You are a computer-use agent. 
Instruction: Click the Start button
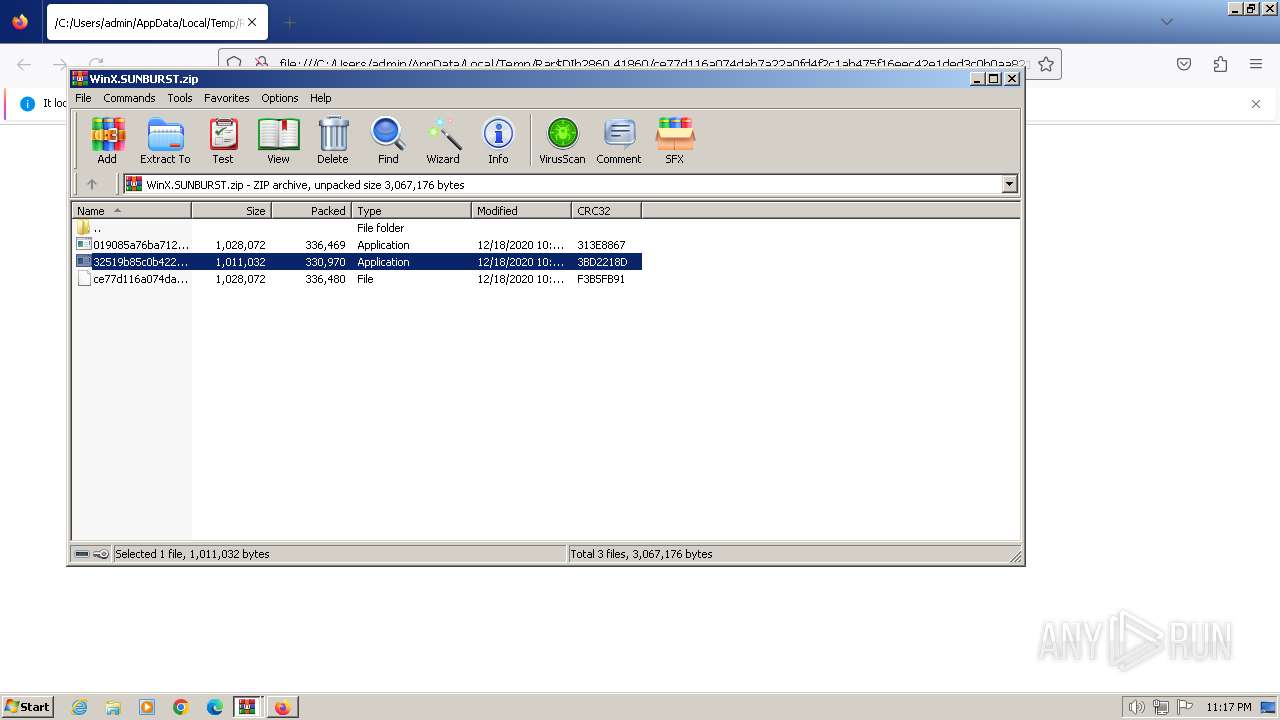click(28, 706)
